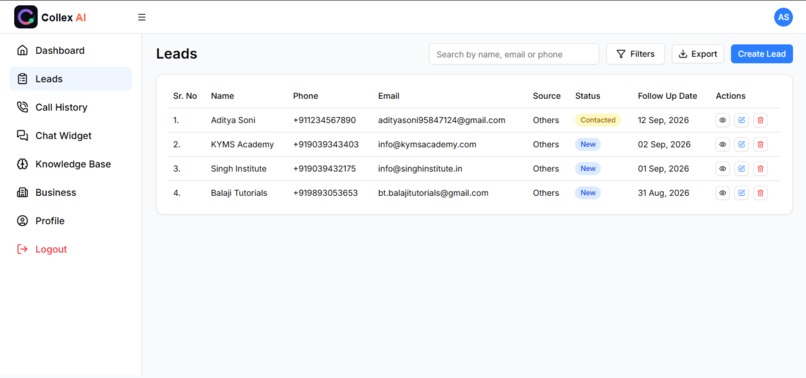Click phone number +919039343403
The height and width of the screenshot is (378, 806).
tap(326, 145)
